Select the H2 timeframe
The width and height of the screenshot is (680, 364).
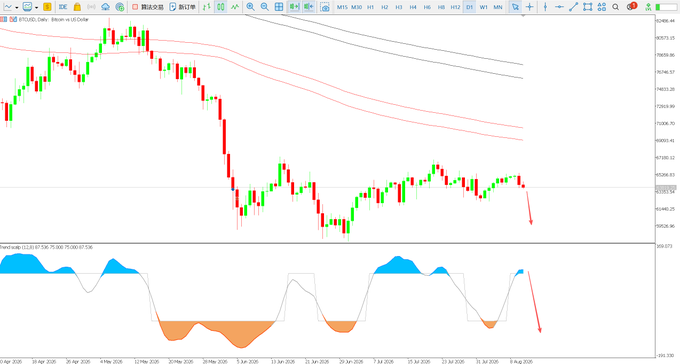click(385, 7)
